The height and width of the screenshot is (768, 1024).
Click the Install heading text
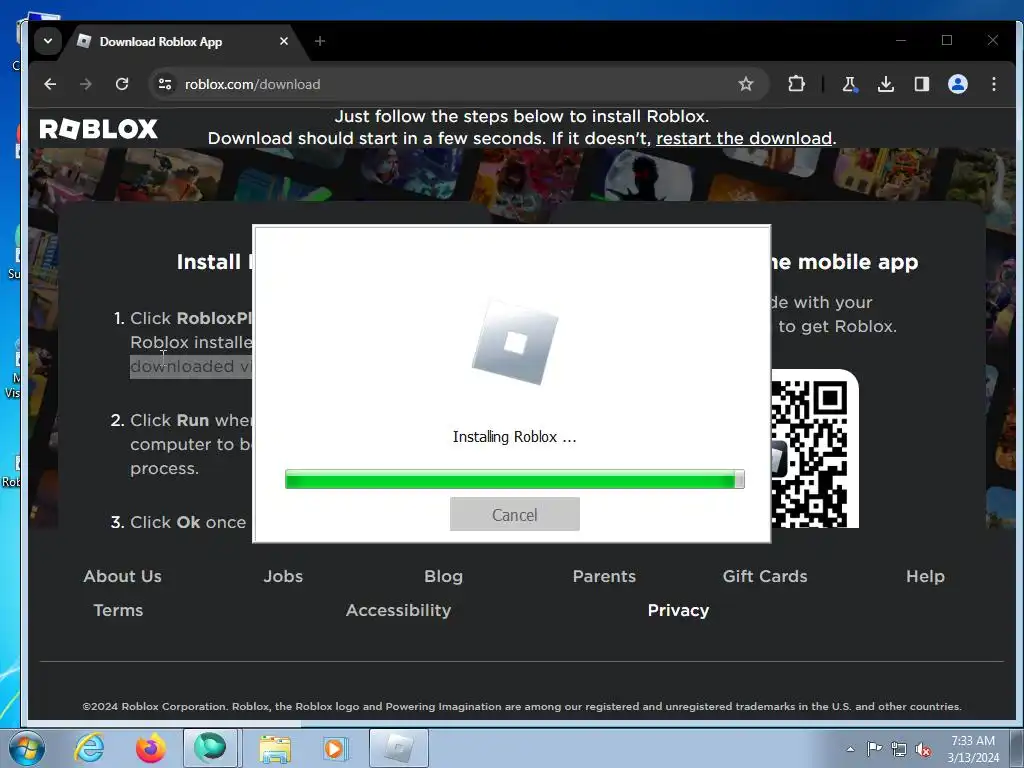coord(214,262)
